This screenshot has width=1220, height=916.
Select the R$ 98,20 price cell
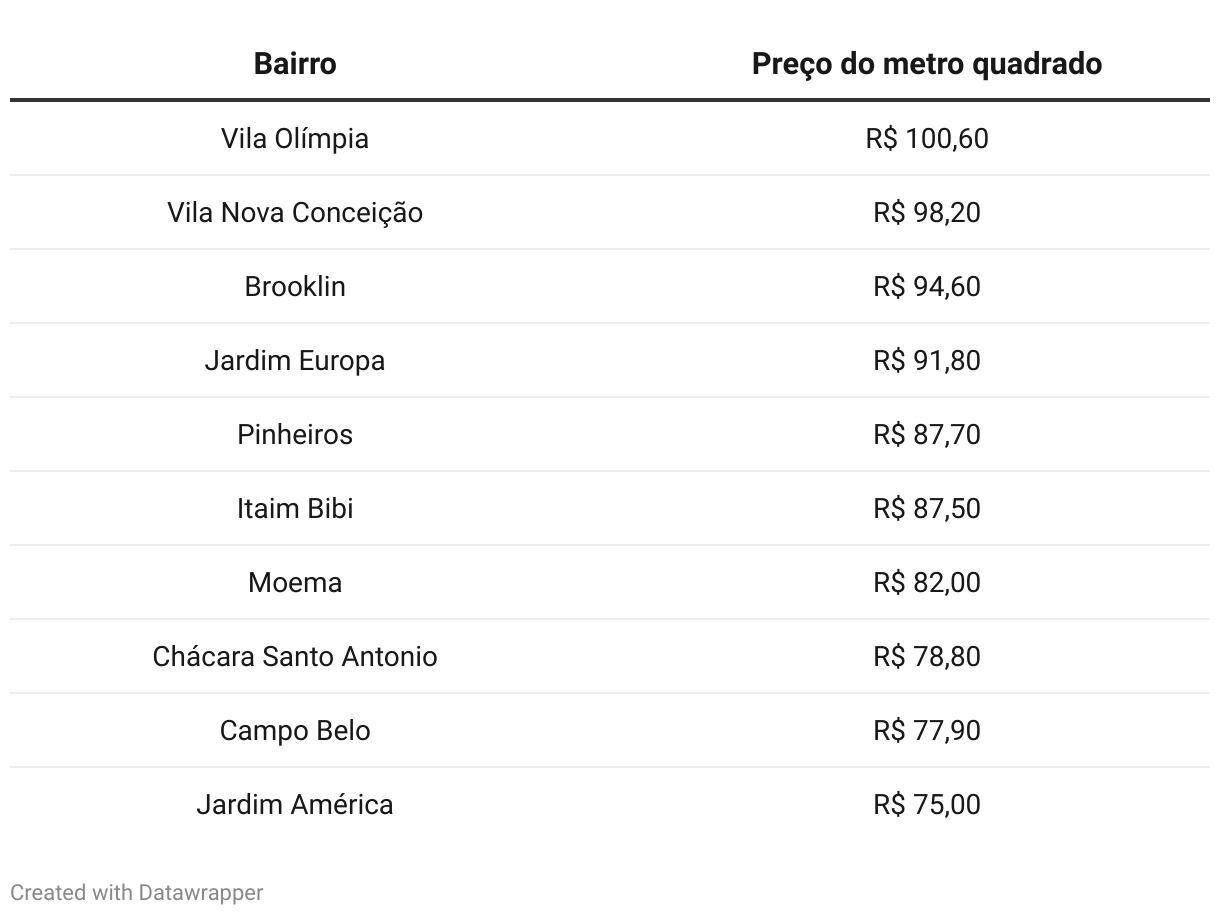coord(926,212)
